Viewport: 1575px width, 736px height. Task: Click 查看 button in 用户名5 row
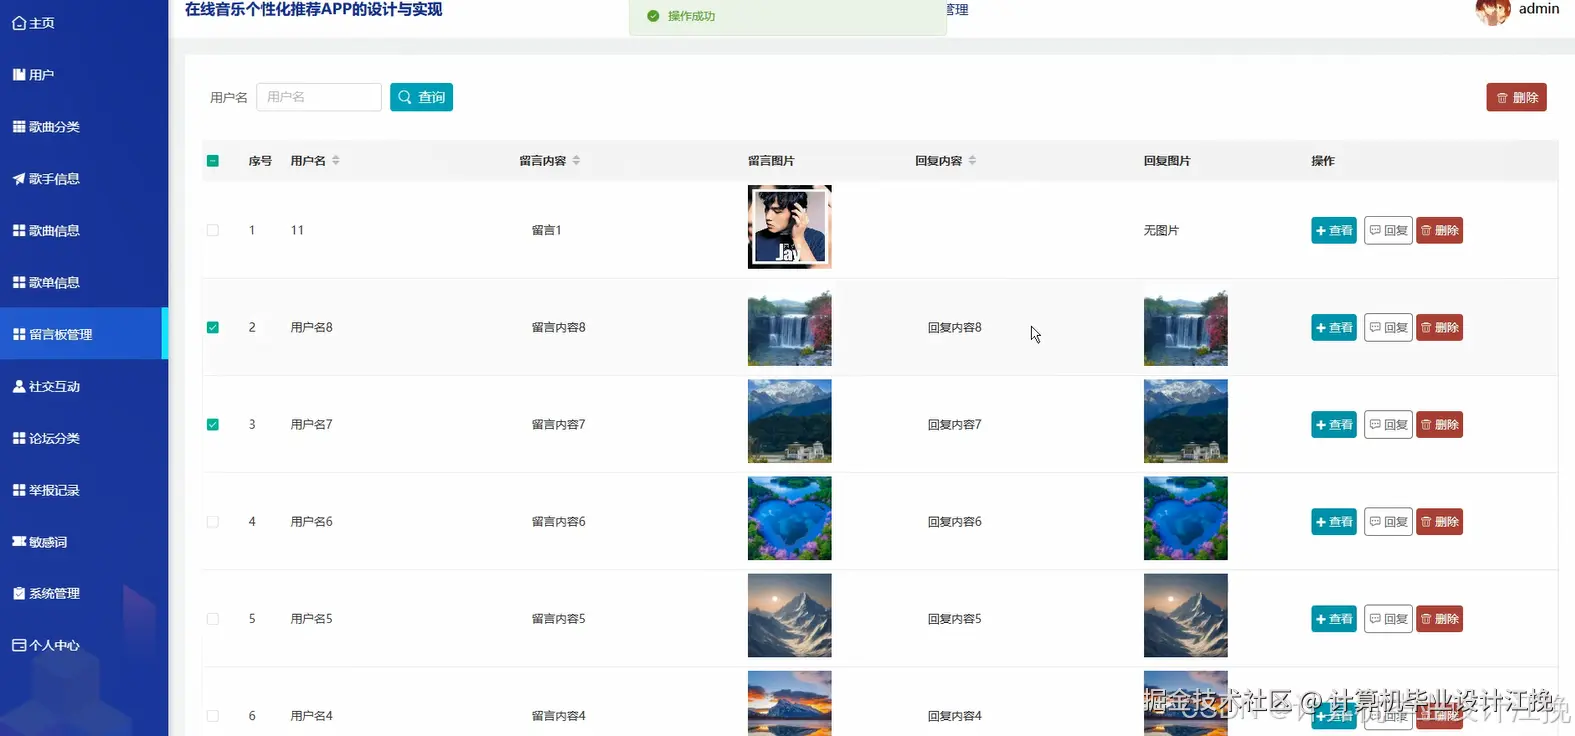click(x=1334, y=619)
